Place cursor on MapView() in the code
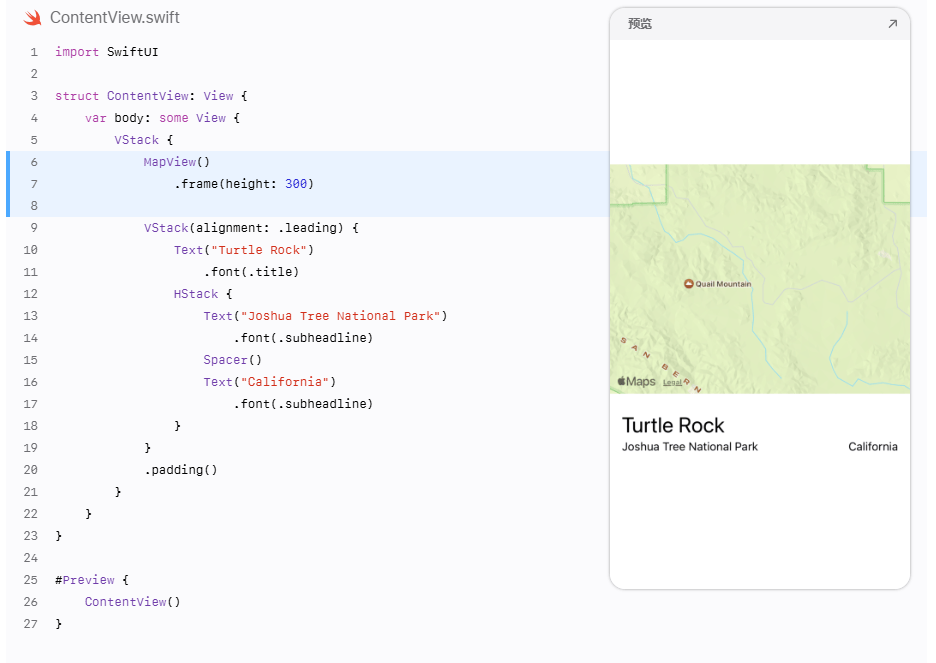Image resolution: width=936 pixels, height=663 pixels. tap(177, 162)
